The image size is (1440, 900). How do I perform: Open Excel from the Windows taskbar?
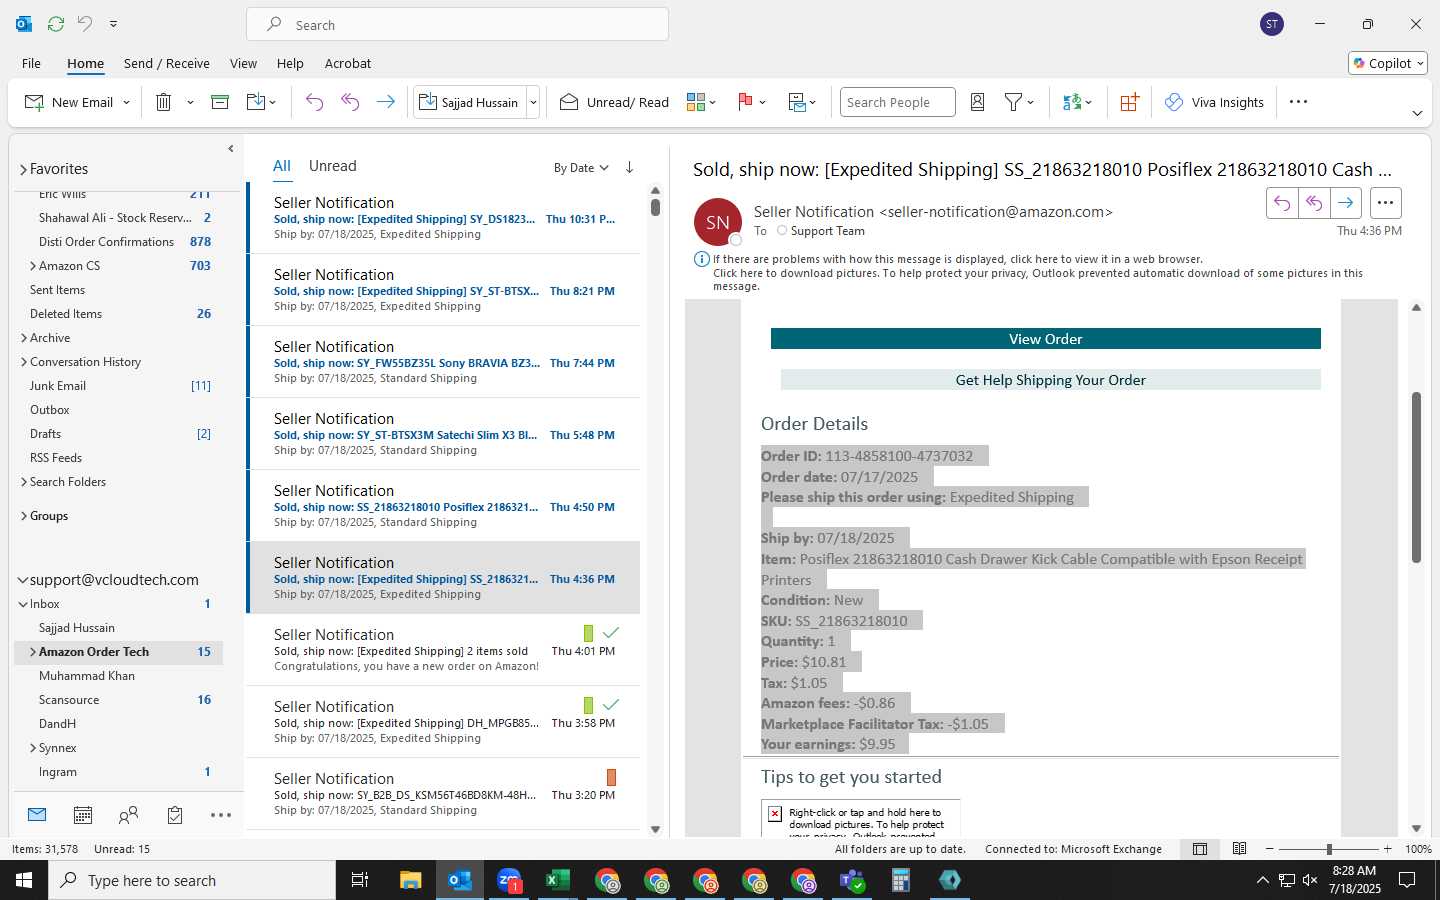point(557,880)
